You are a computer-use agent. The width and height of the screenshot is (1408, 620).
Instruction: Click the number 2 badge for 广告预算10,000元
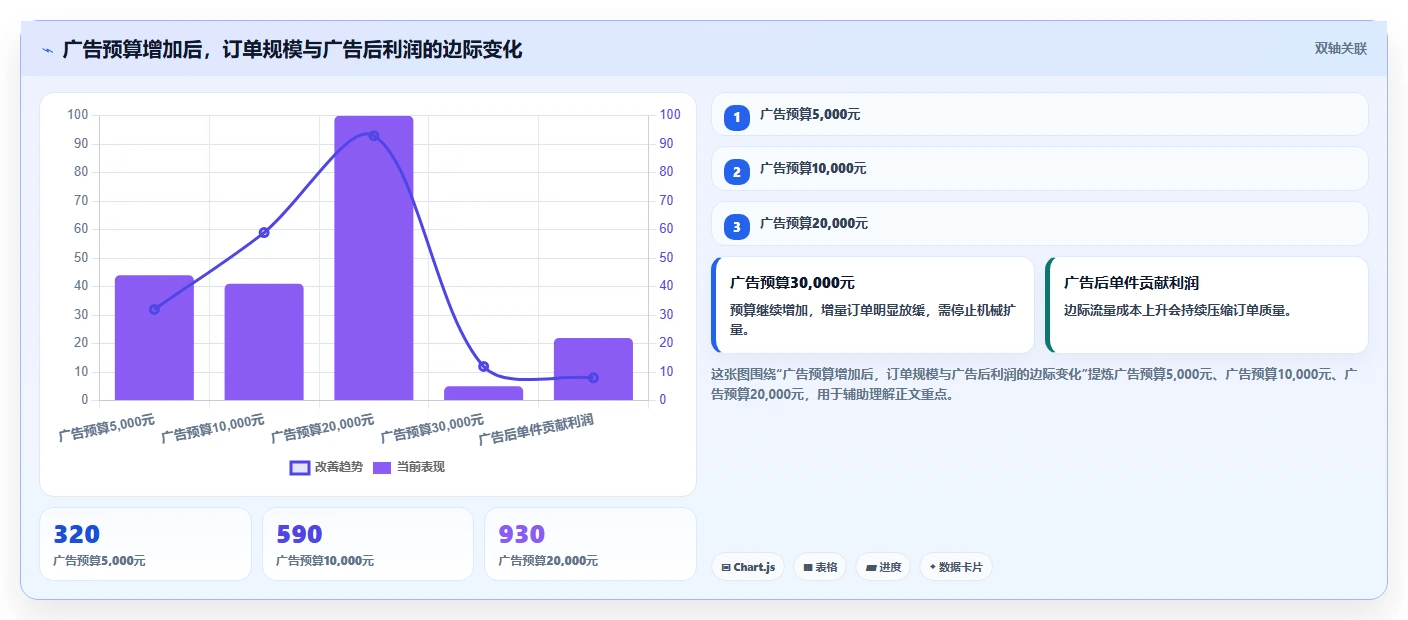[737, 172]
